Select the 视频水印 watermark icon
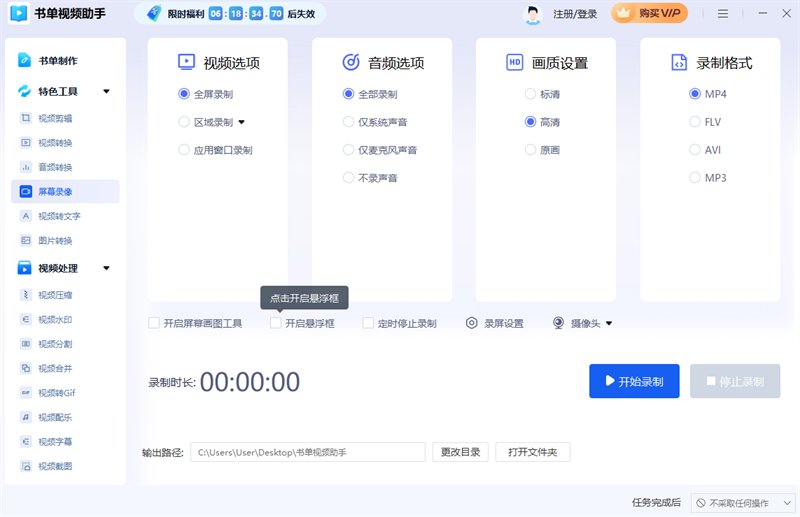 click(x=26, y=320)
